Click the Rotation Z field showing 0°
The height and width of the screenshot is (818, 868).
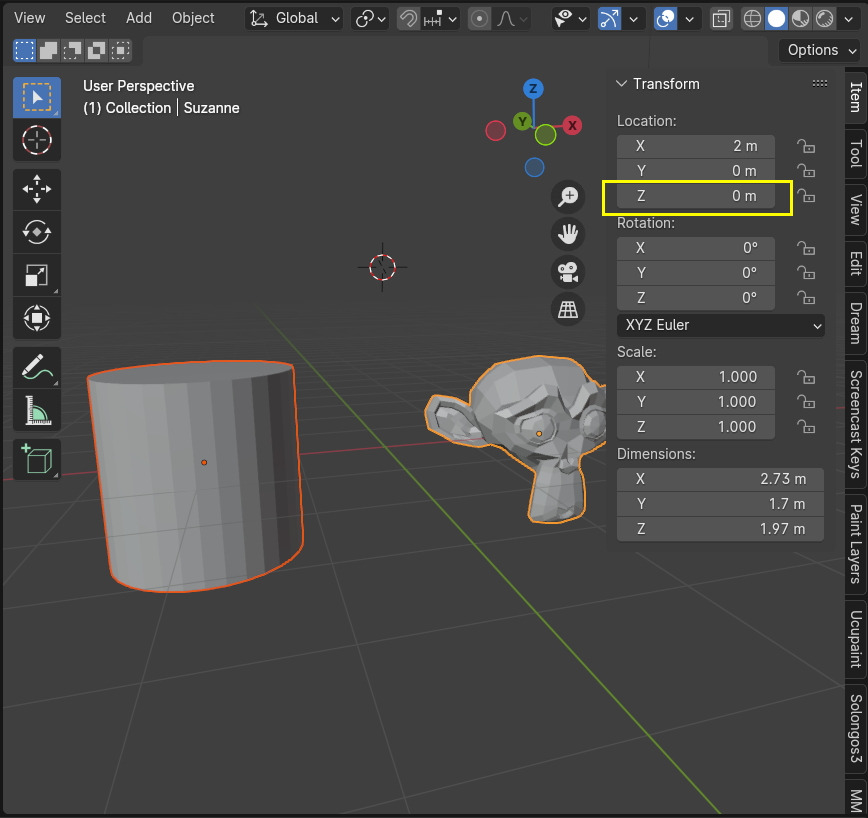coord(696,298)
